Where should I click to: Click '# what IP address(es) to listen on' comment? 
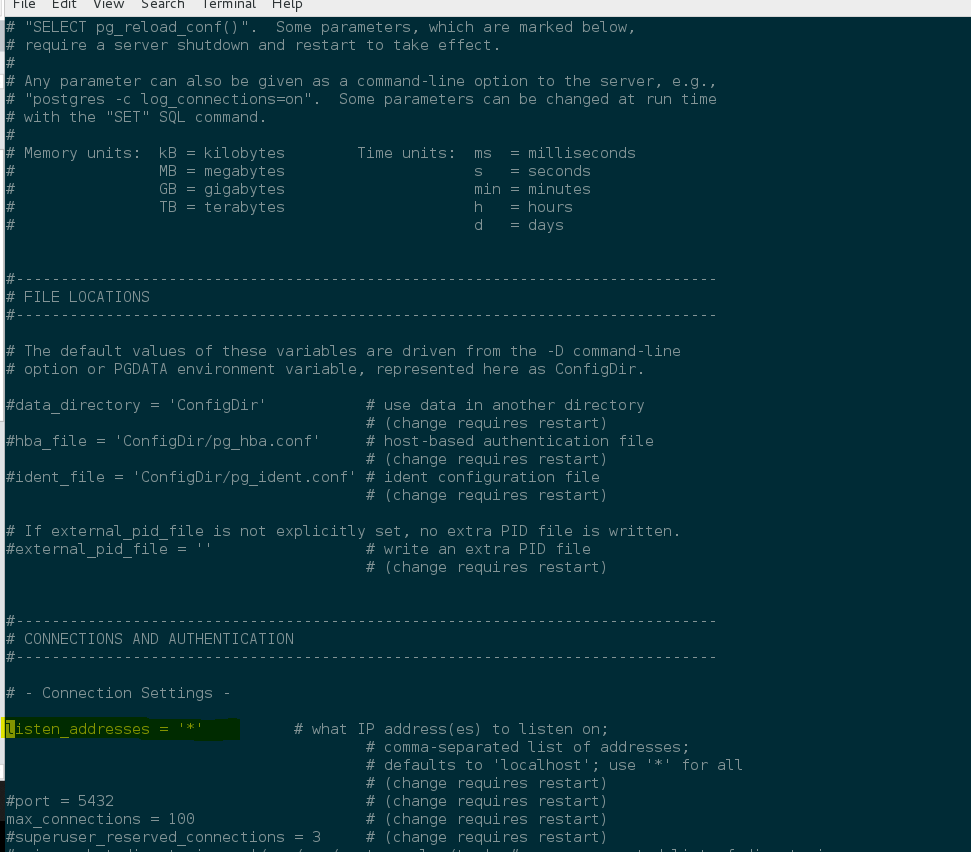pos(451,729)
